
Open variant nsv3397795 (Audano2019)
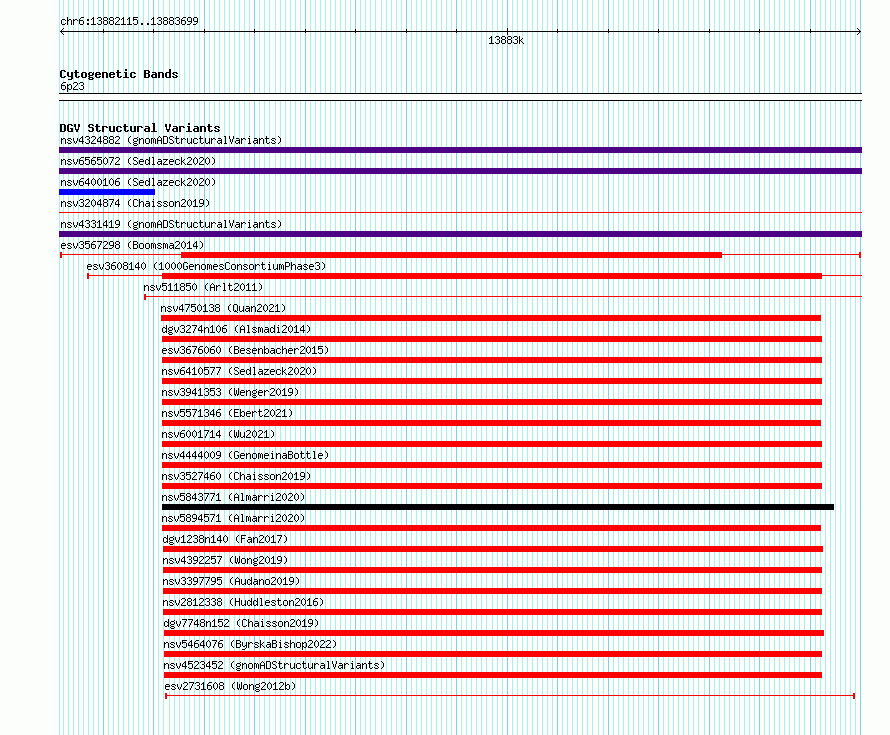pos(231,581)
